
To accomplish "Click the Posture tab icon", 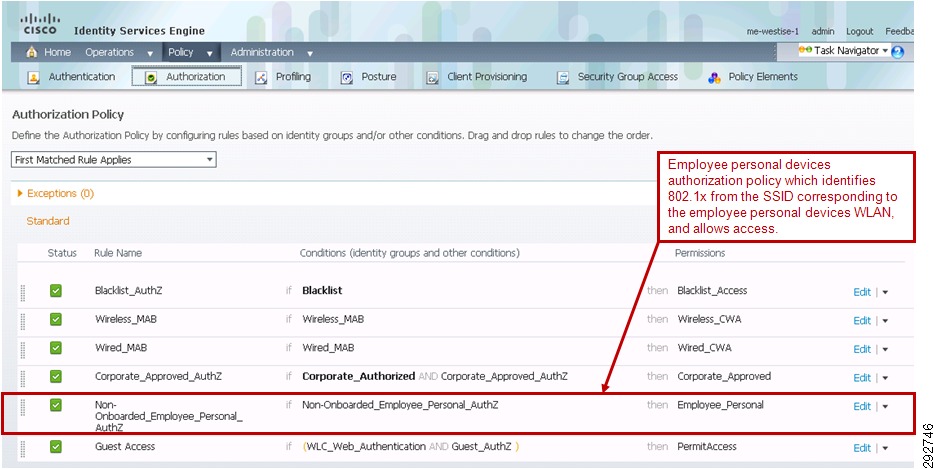I will coord(347,77).
